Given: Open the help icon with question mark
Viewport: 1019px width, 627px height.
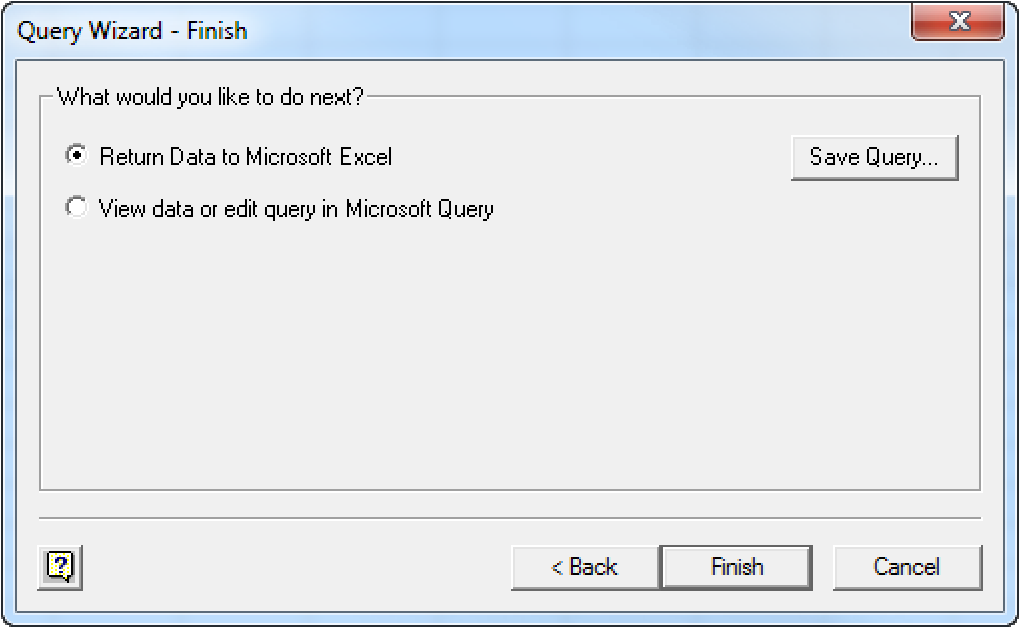Looking at the screenshot, I should tap(62, 567).
